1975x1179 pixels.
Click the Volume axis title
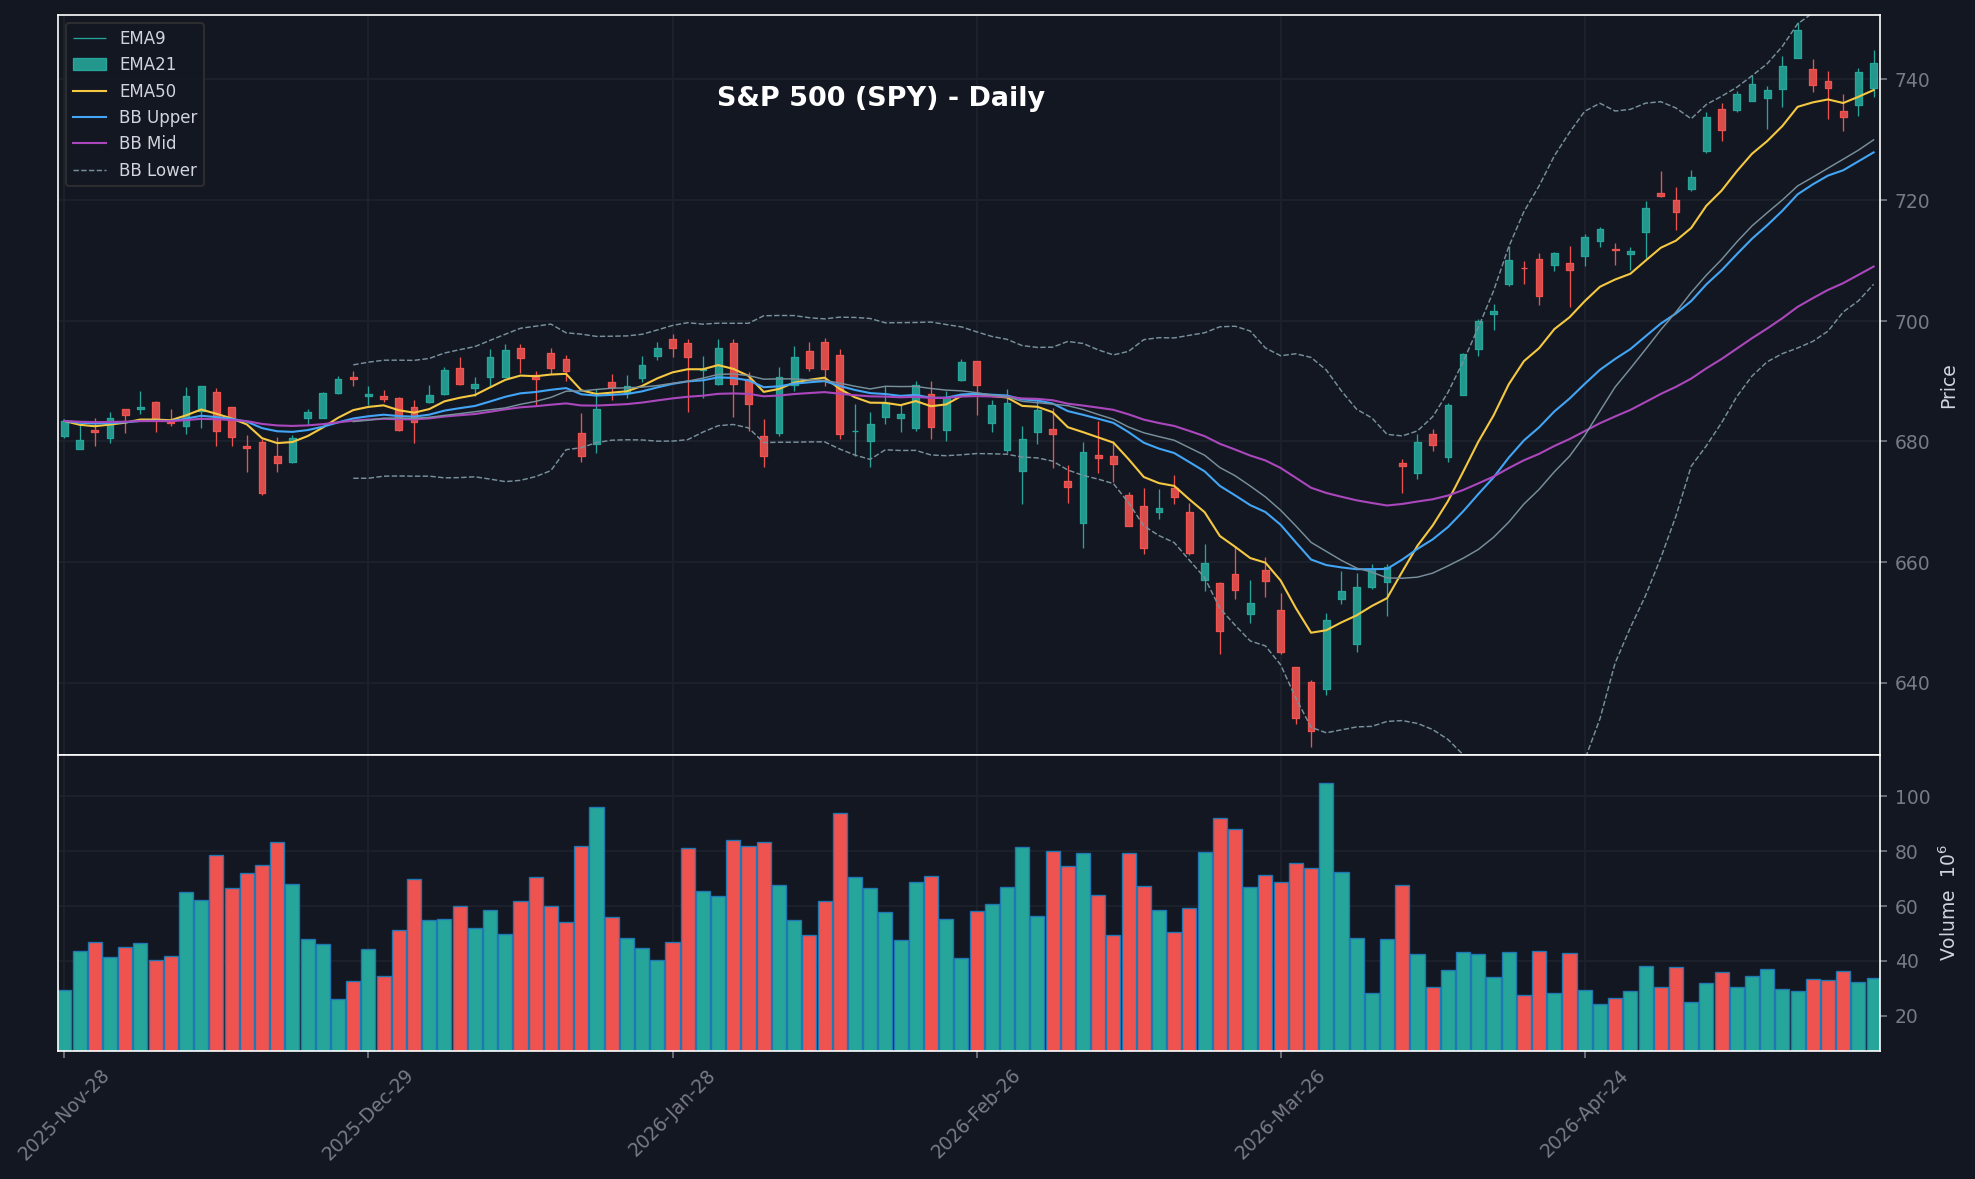[1948, 902]
